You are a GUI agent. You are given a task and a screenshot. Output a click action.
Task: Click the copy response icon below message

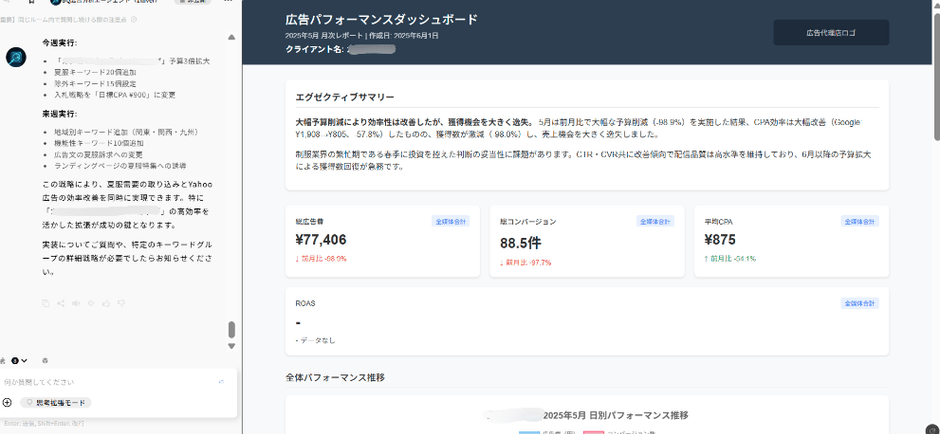coord(46,303)
